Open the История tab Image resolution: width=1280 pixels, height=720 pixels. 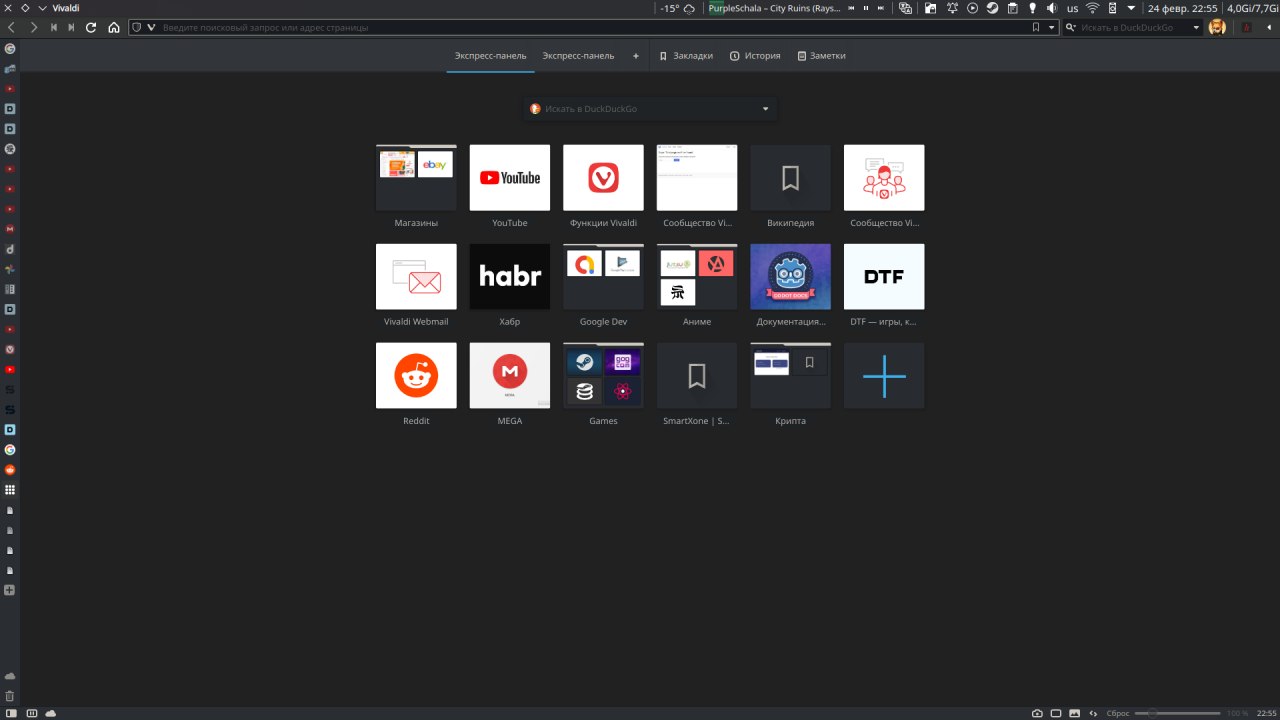pos(755,56)
